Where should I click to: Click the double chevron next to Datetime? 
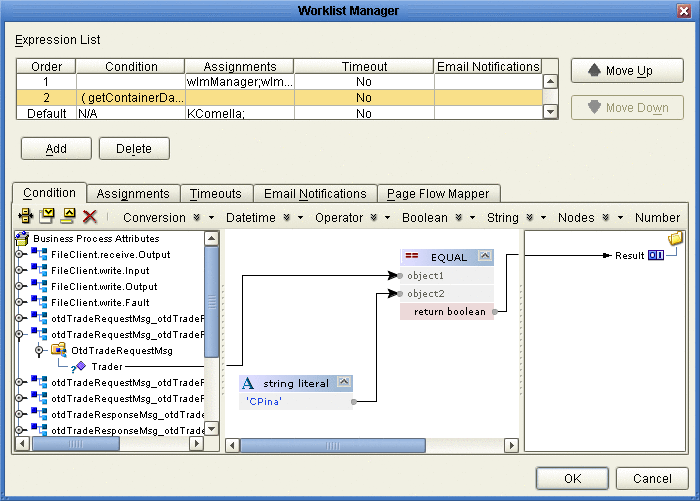287,217
